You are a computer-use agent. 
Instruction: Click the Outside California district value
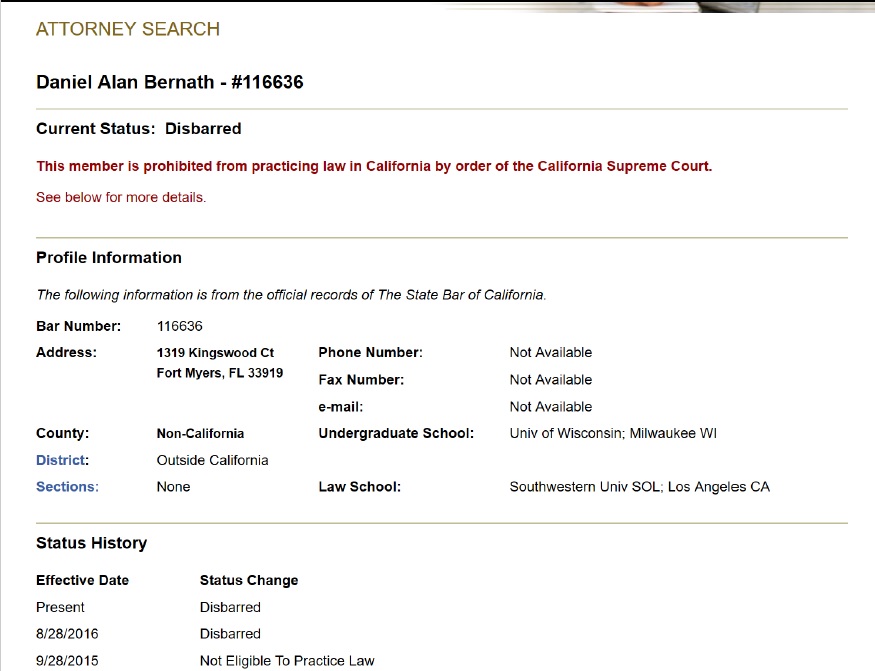[213, 460]
